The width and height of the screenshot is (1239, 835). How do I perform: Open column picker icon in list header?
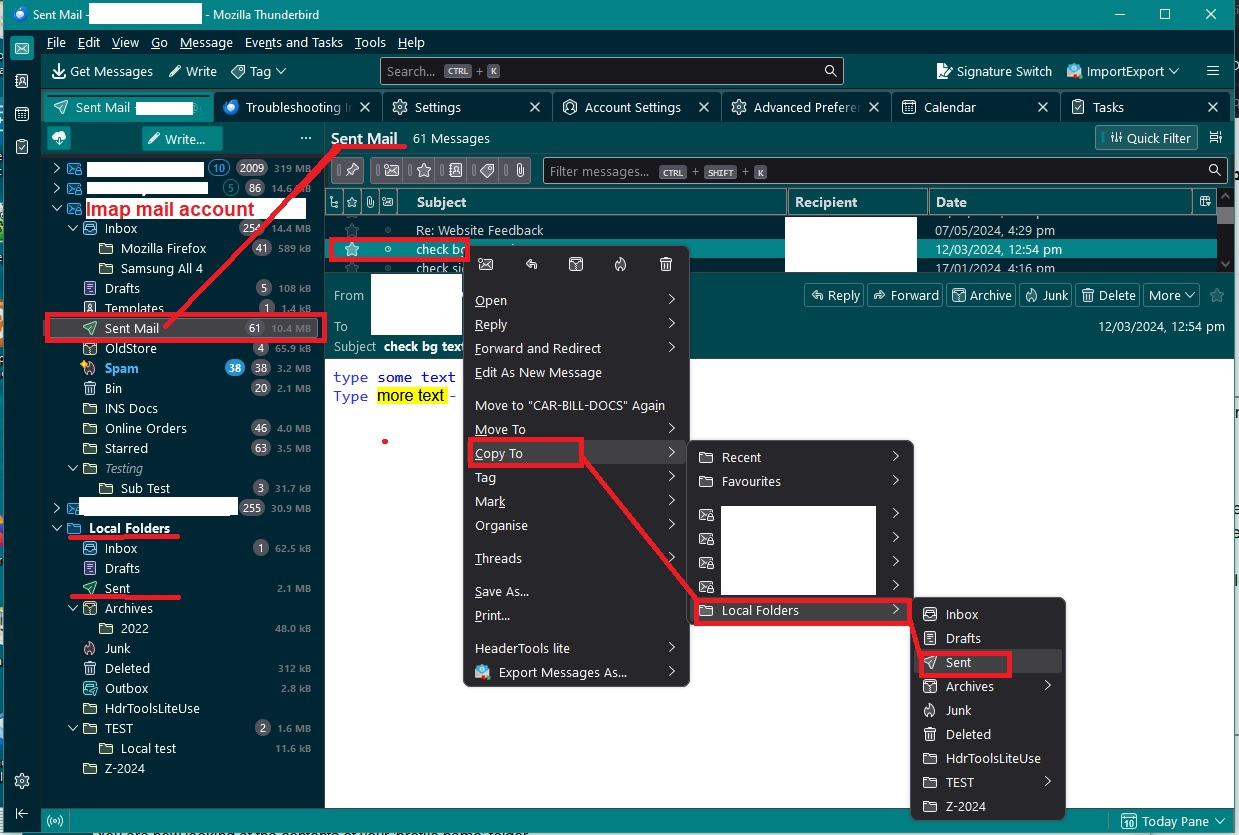pyautogui.click(x=1204, y=202)
